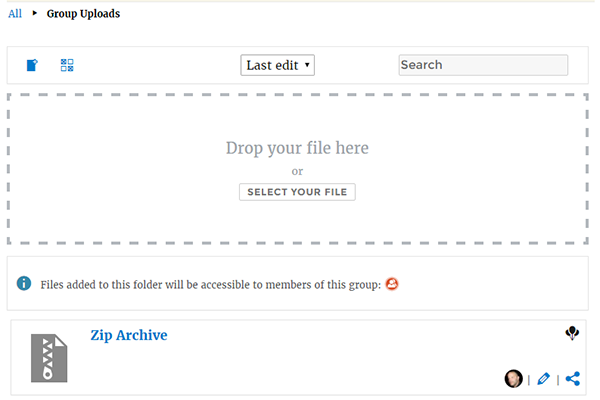Open the Zip Archive file link
600x400 pixels.
pos(128,335)
